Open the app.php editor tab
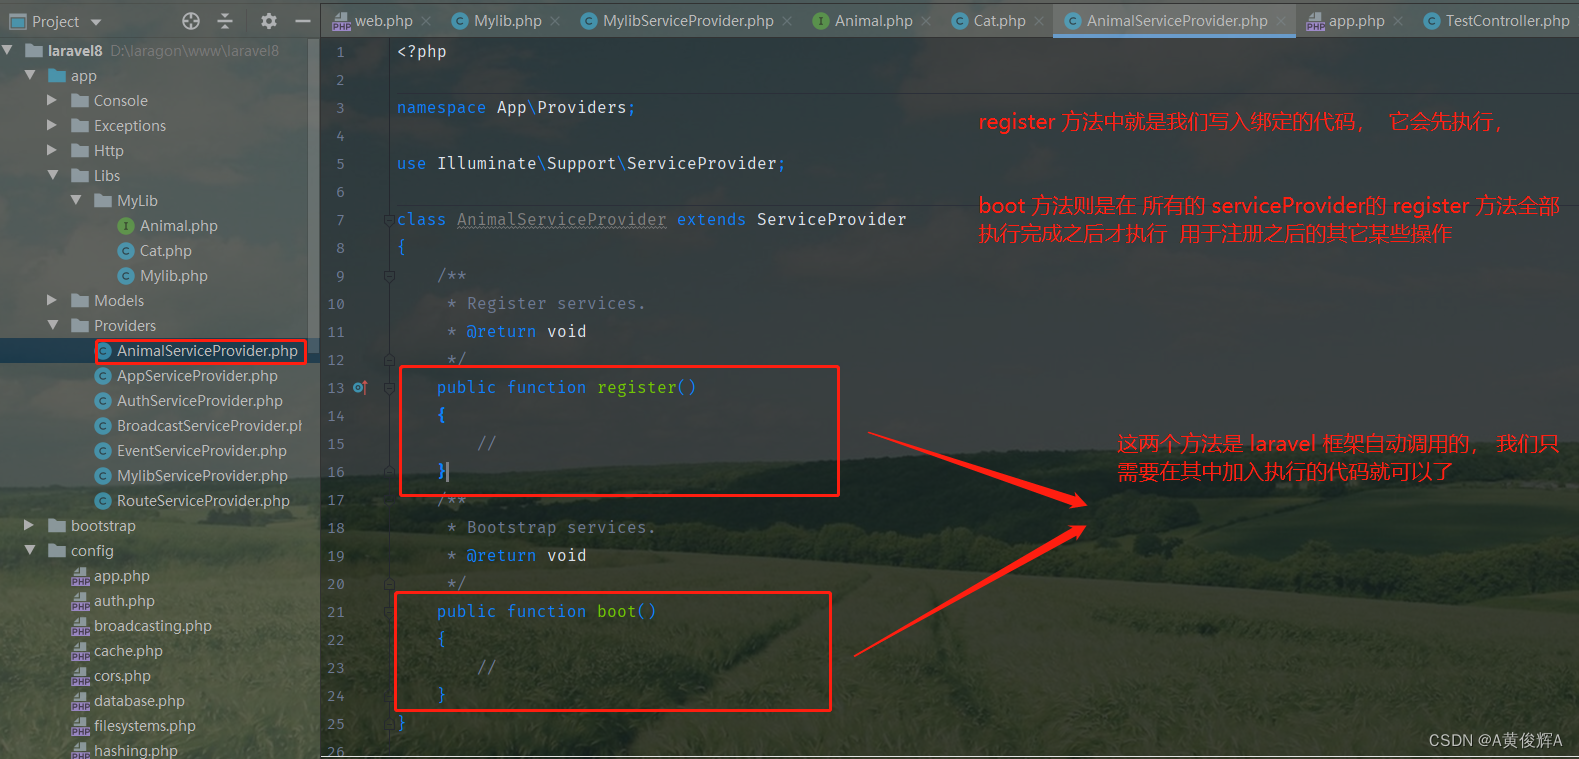Viewport: 1579px width, 759px height. tap(1356, 21)
